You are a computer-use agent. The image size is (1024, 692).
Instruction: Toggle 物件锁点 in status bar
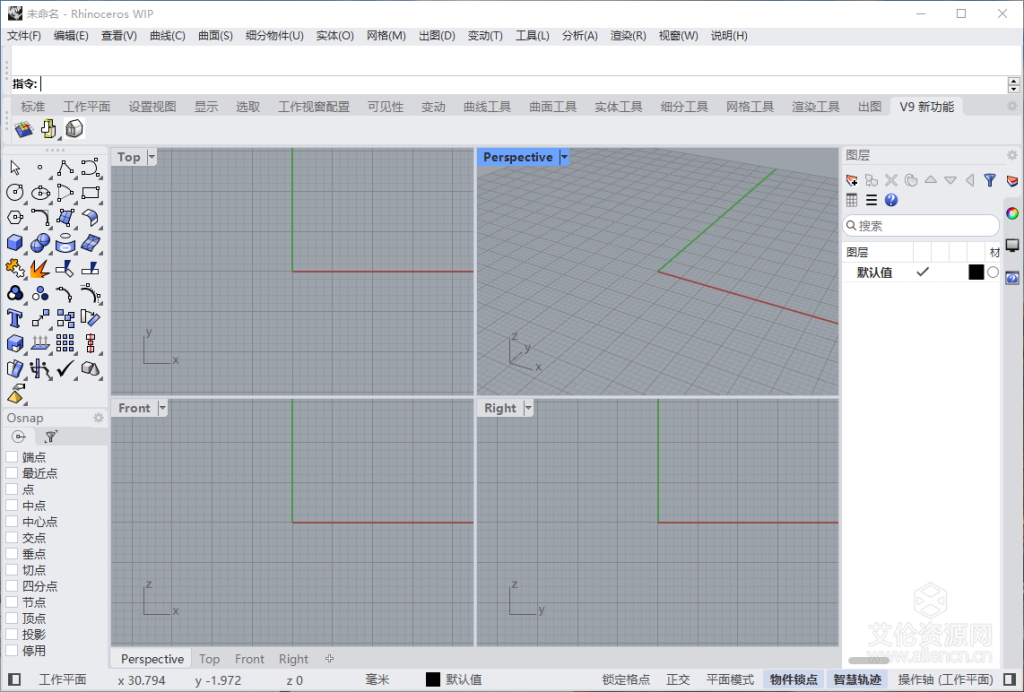tap(793, 680)
